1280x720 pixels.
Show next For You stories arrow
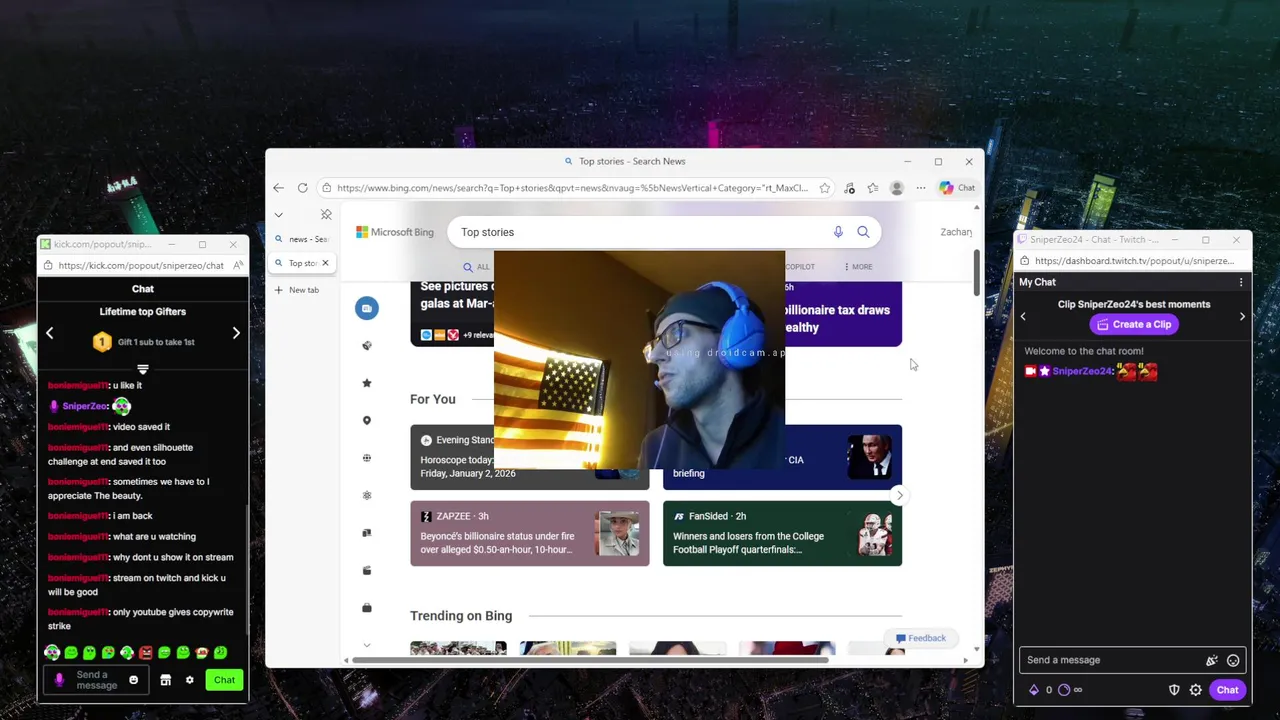(899, 495)
